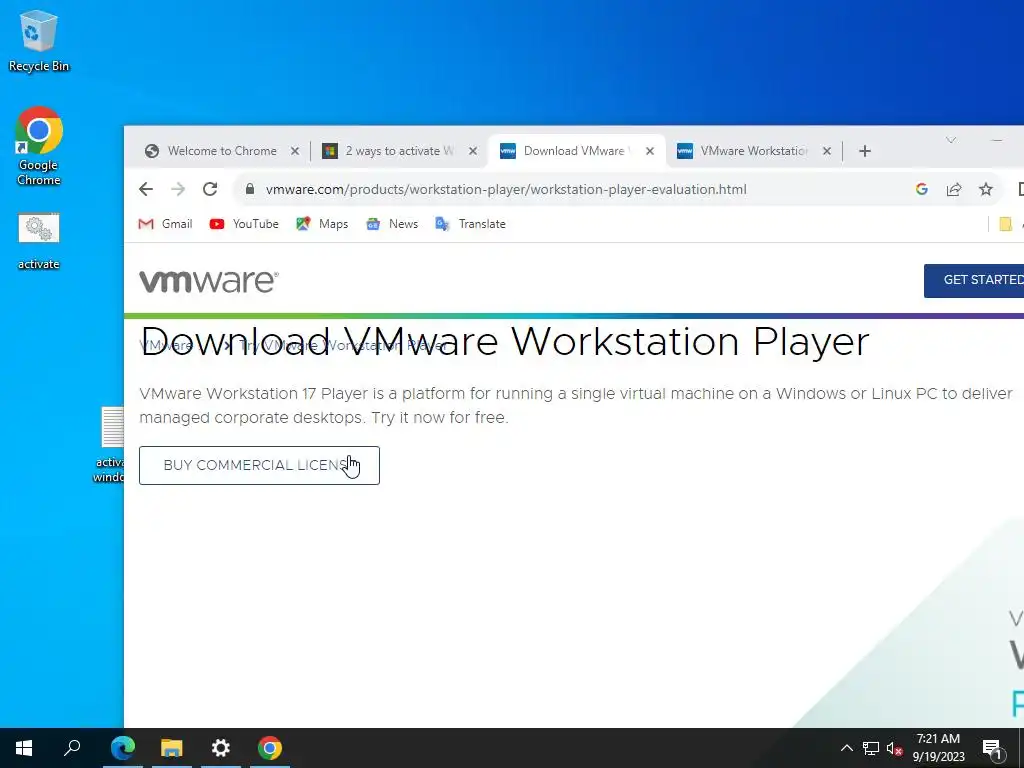Reload the VMware page
Screen dimensions: 1024x768
[x=210, y=189]
